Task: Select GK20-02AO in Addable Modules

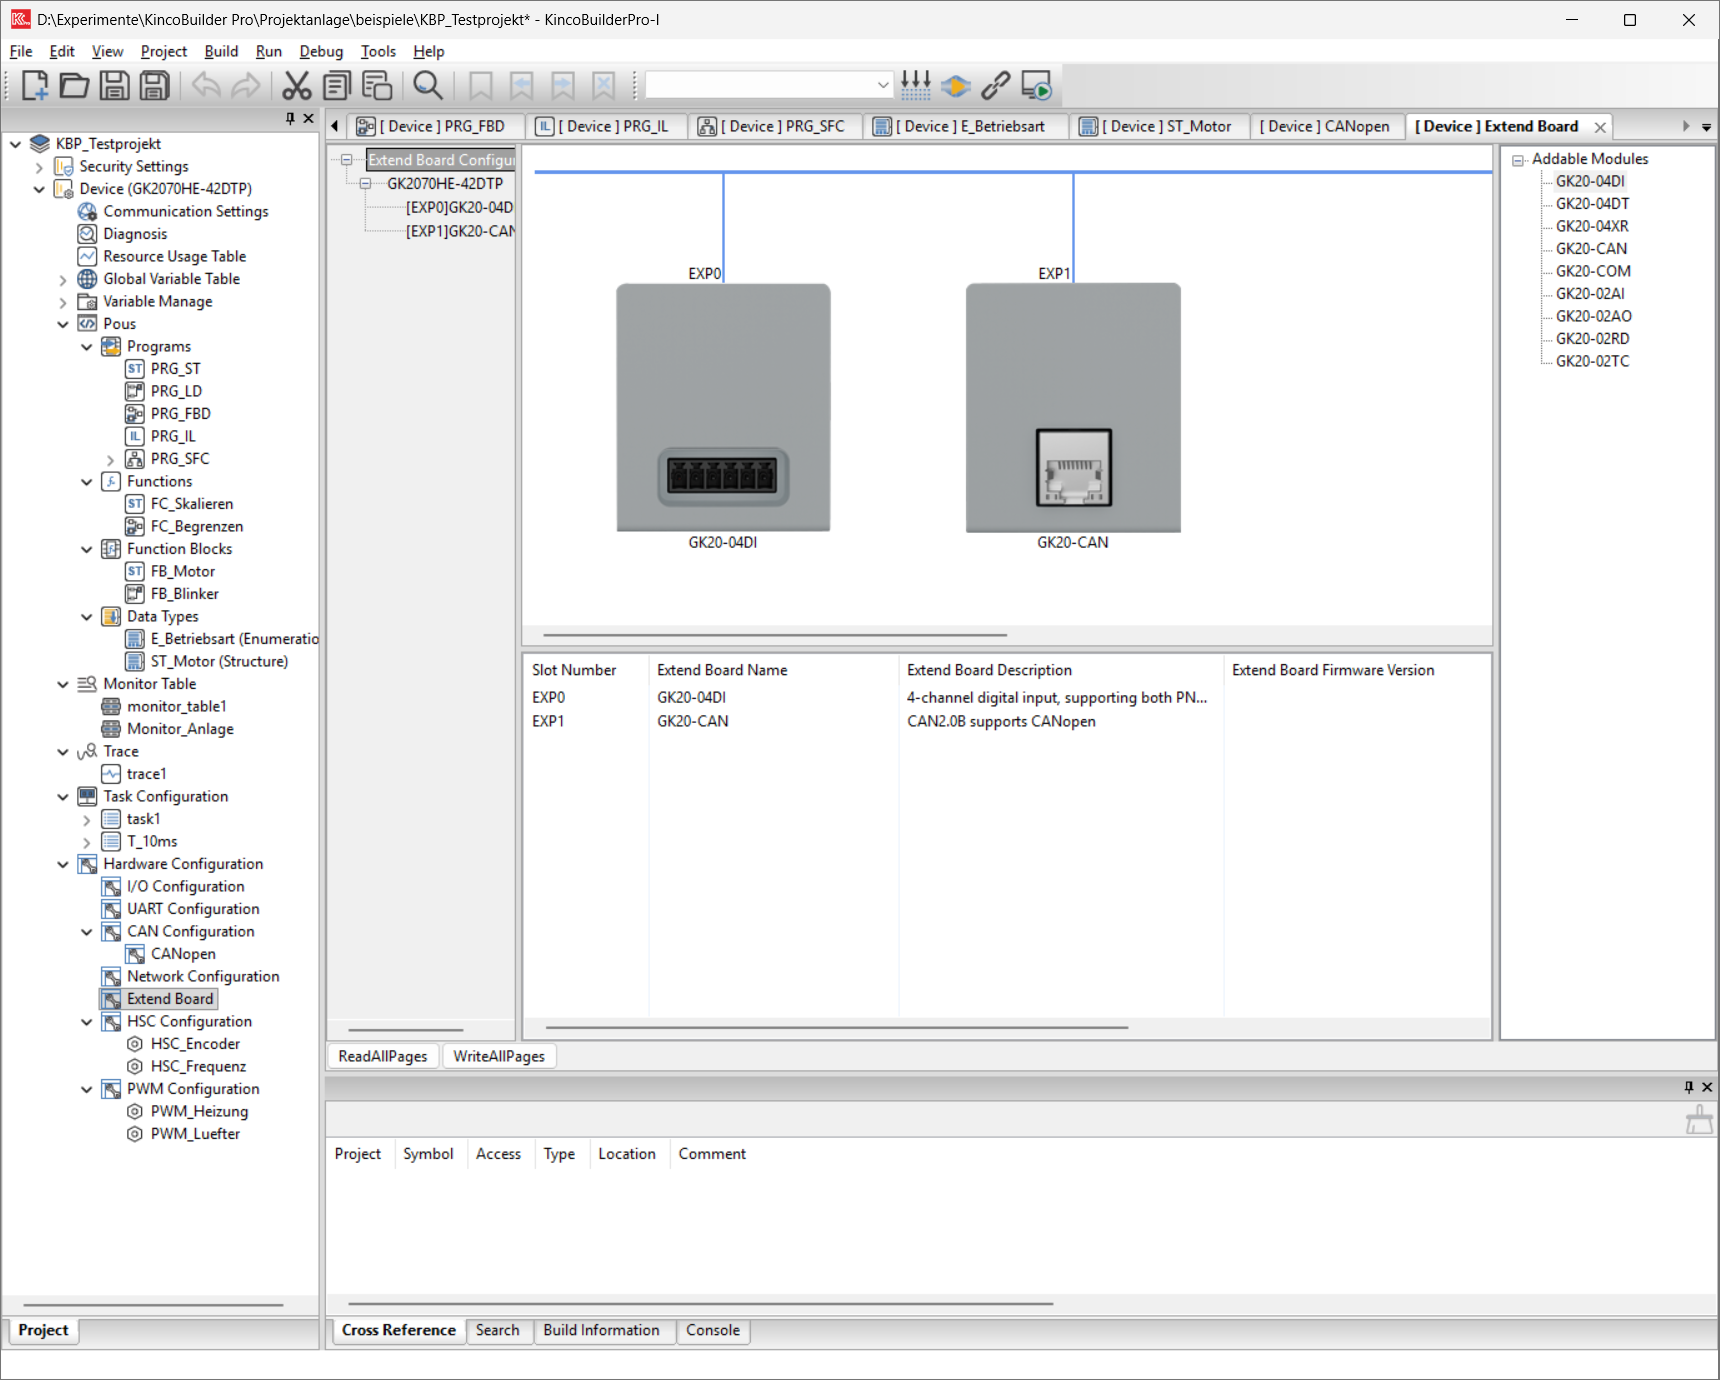Action: click(x=1593, y=316)
